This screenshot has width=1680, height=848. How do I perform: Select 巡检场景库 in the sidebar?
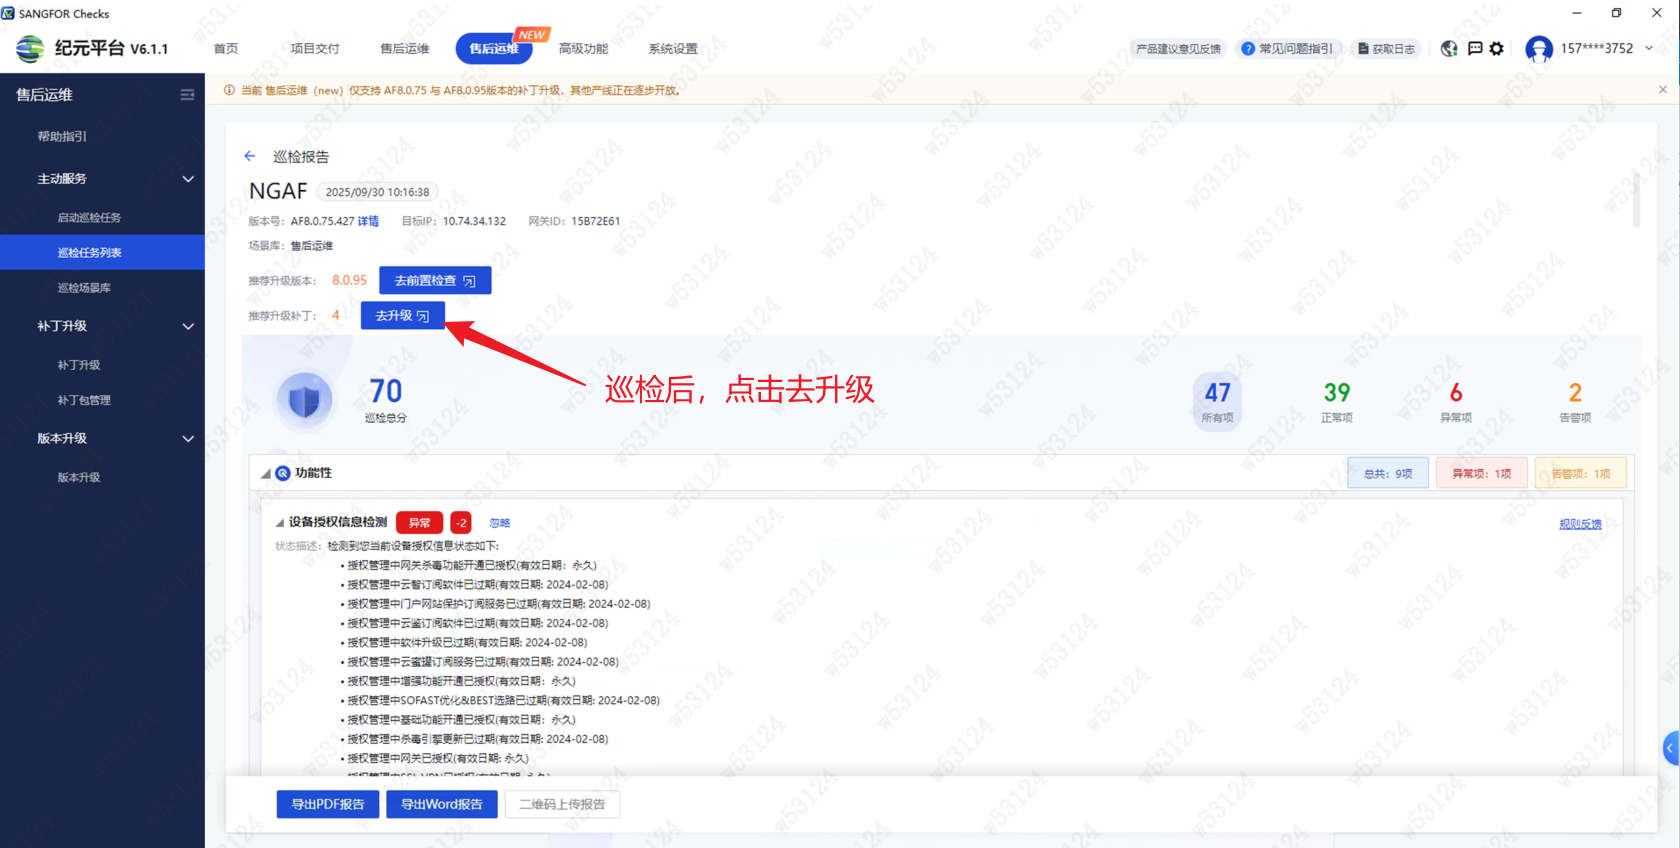[84, 288]
